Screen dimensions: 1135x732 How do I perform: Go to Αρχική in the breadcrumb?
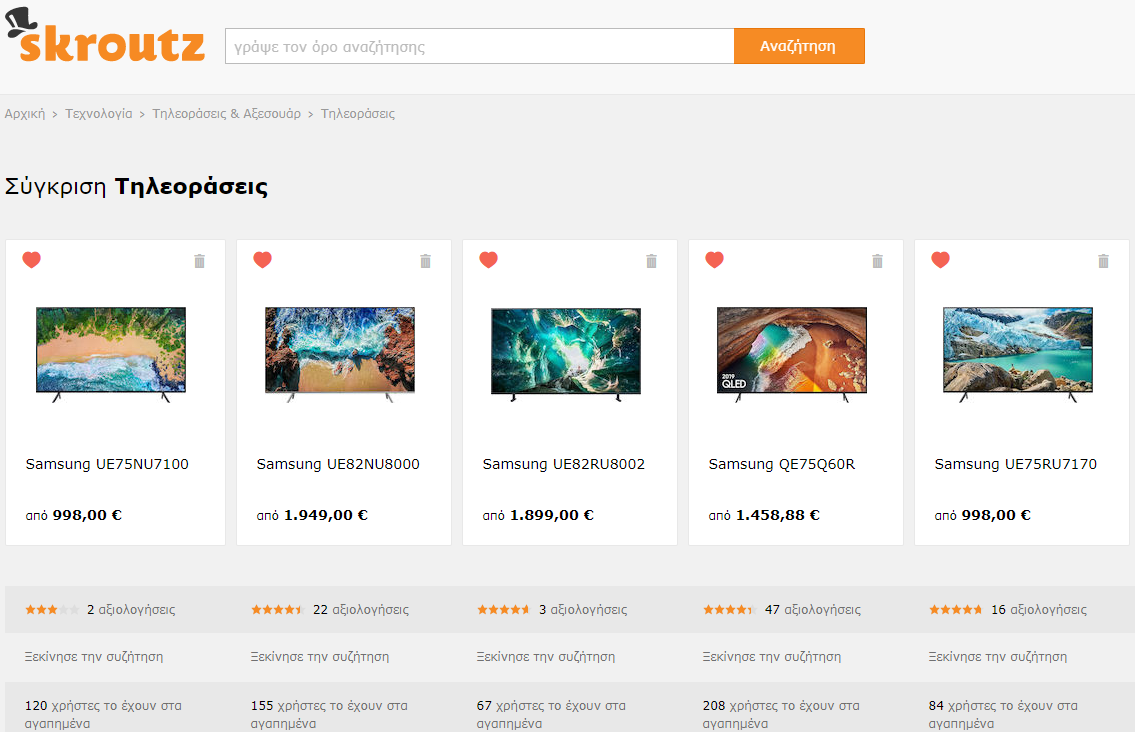pyautogui.click(x=25, y=114)
